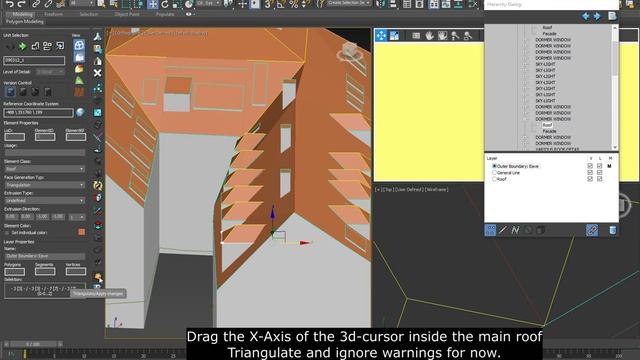Toggle Set individual color checkbox
This screenshot has height=360, width=640.
(7, 233)
